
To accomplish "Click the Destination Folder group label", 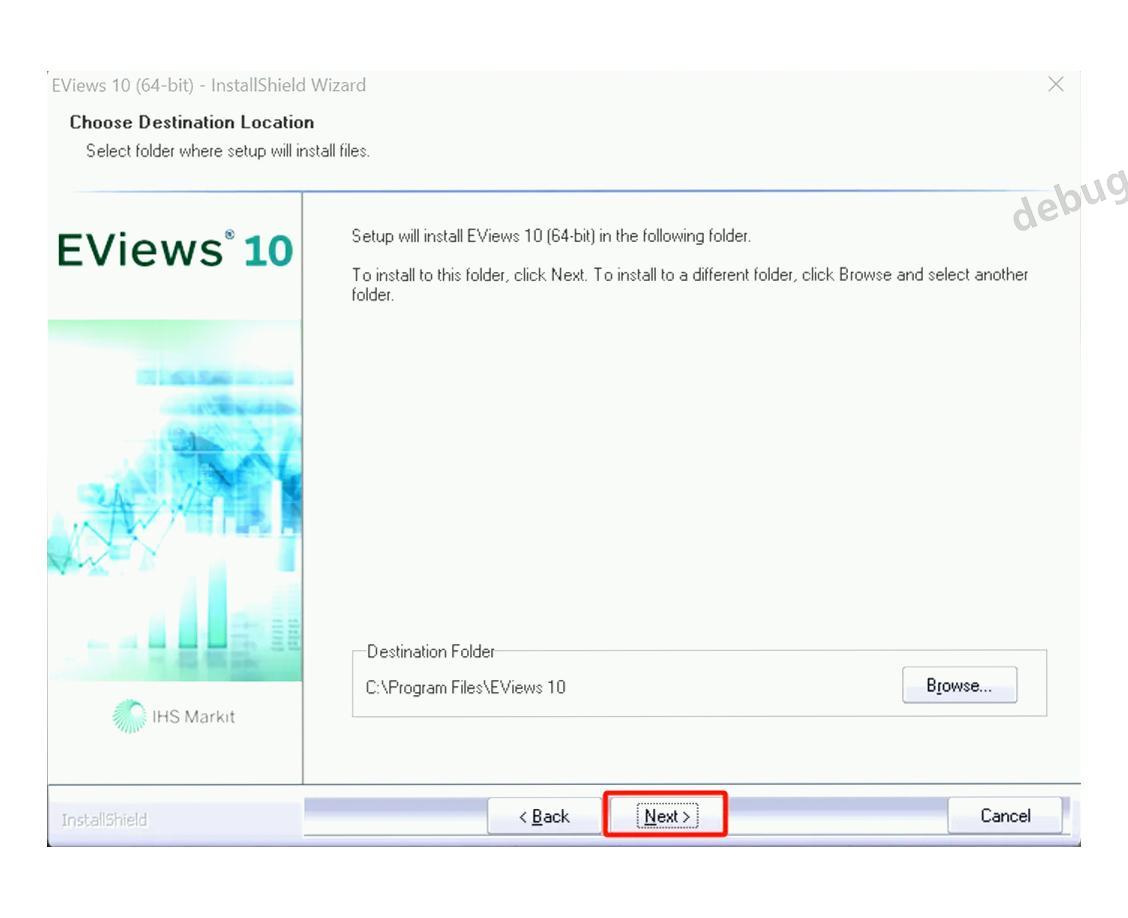I will tap(430, 651).
